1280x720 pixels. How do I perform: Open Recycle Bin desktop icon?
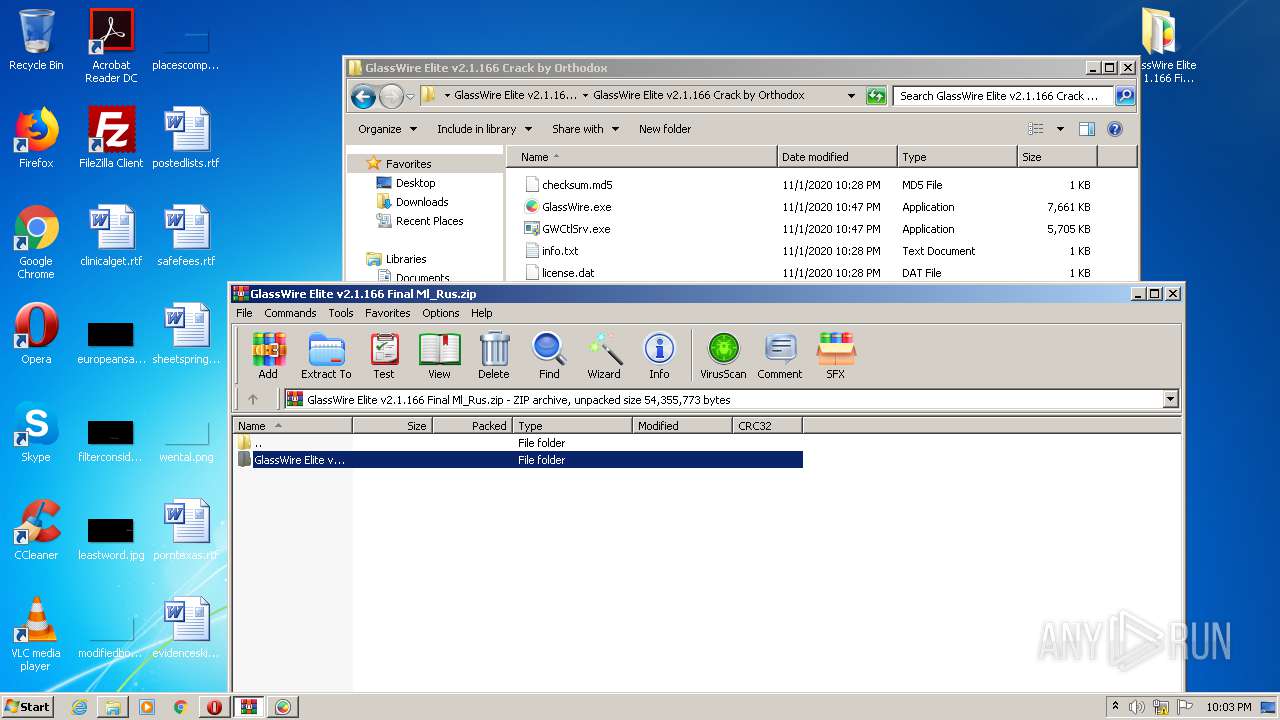click(x=36, y=40)
